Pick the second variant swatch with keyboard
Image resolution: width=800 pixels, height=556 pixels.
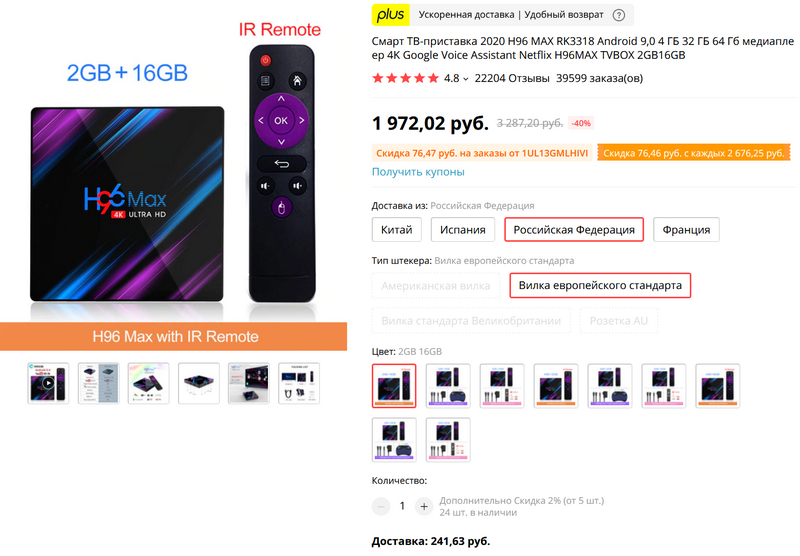448,386
